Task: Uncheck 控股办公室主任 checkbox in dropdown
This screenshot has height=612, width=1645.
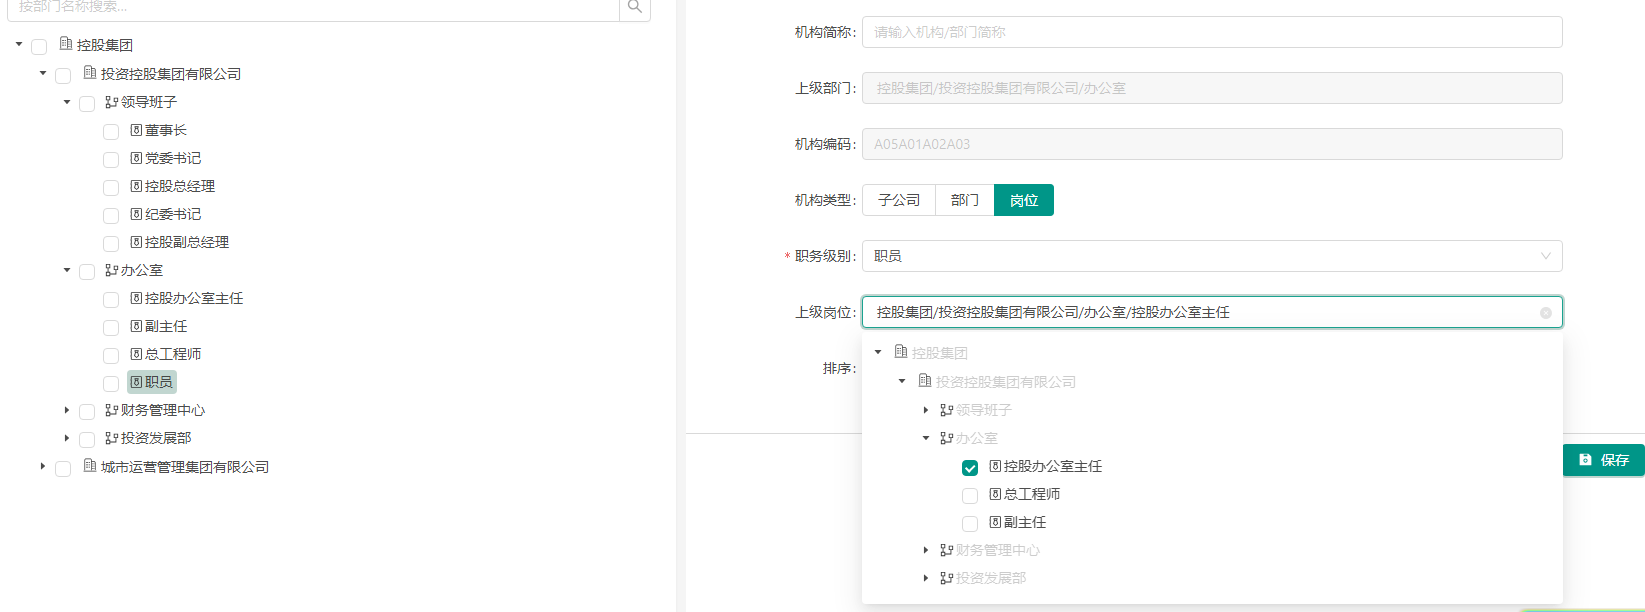Action: tap(970, 468)
